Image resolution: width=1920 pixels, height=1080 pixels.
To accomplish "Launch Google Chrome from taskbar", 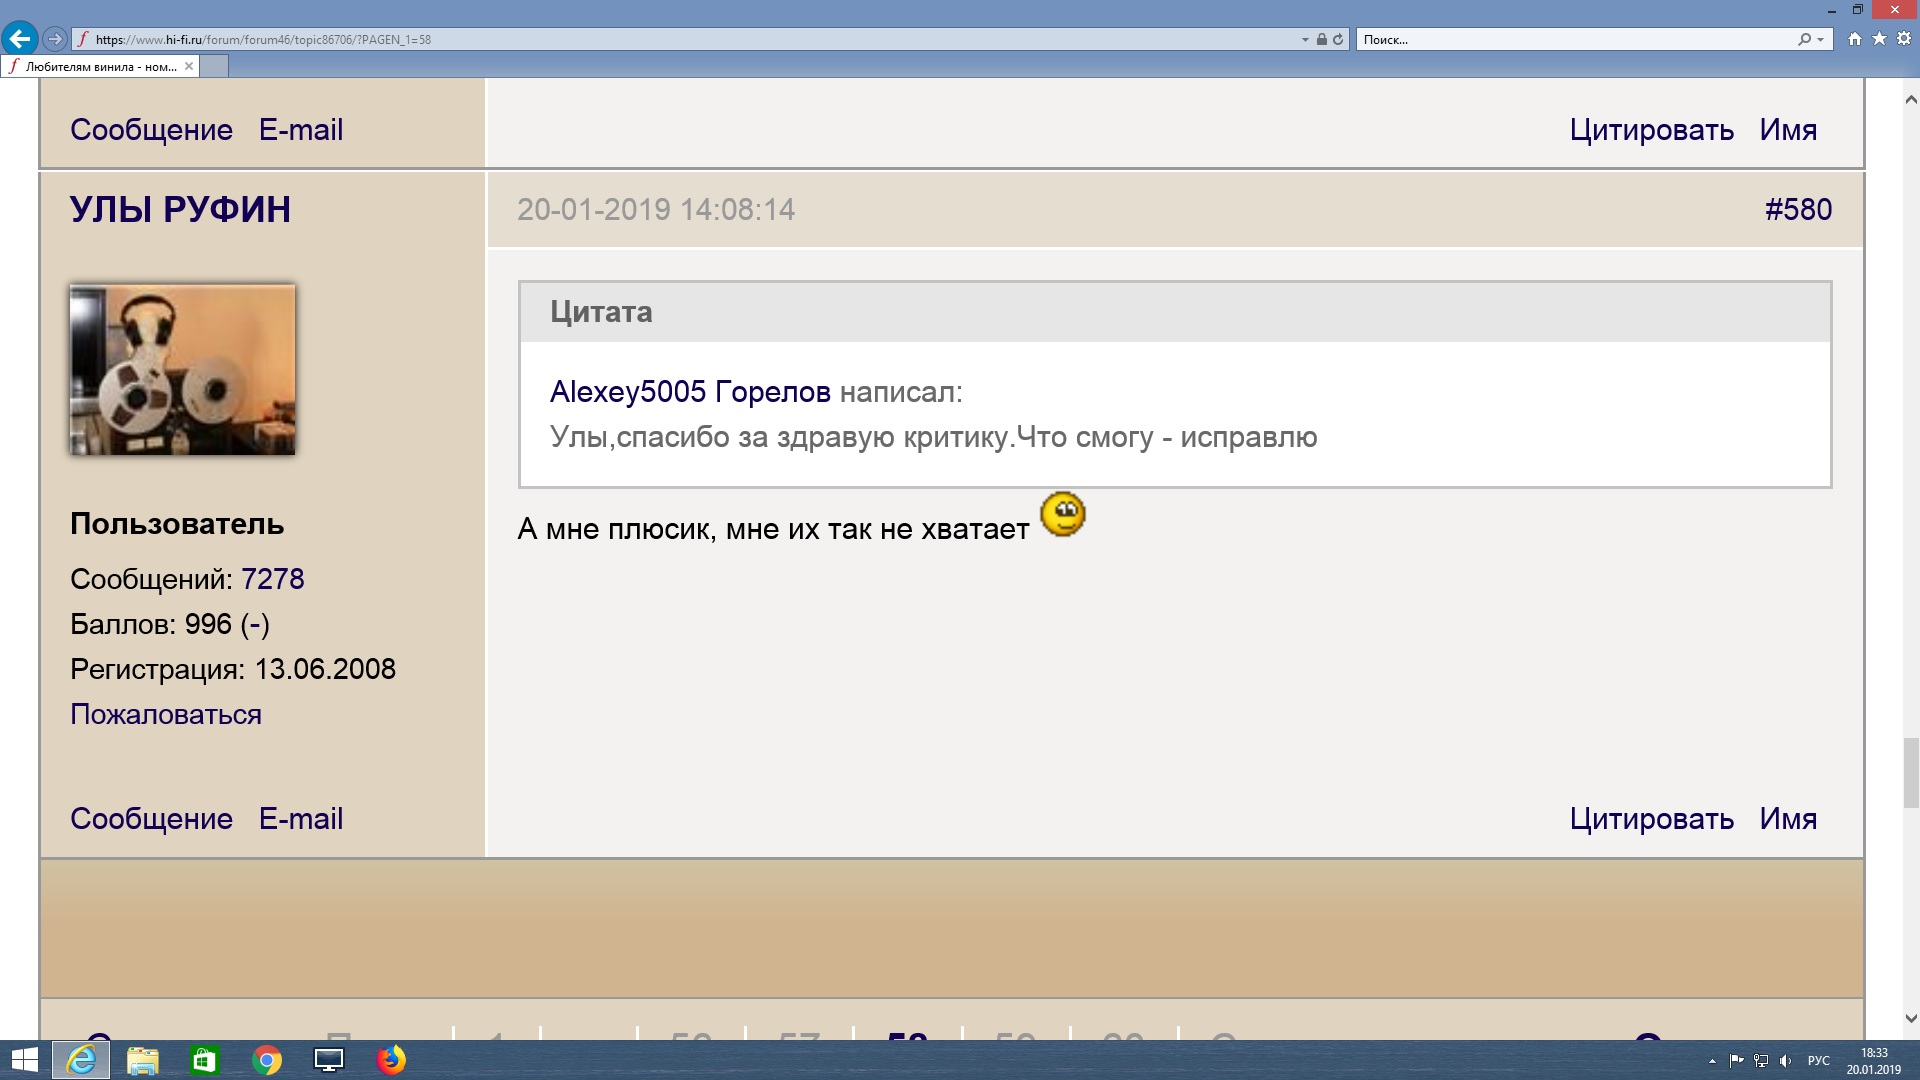I will tap(267, 1060).
